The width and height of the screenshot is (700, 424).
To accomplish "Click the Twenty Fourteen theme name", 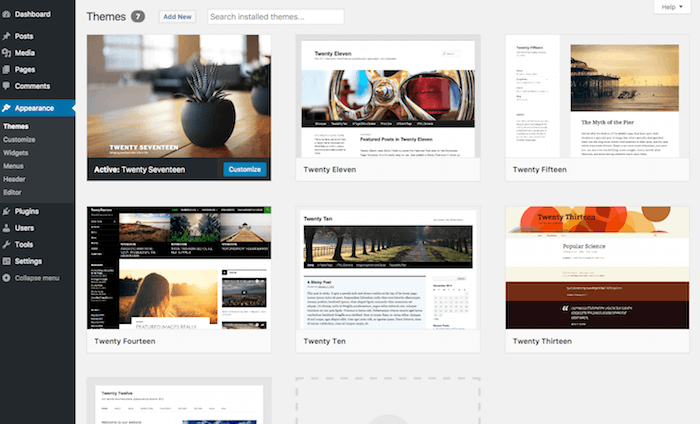I will pos(125,341).
